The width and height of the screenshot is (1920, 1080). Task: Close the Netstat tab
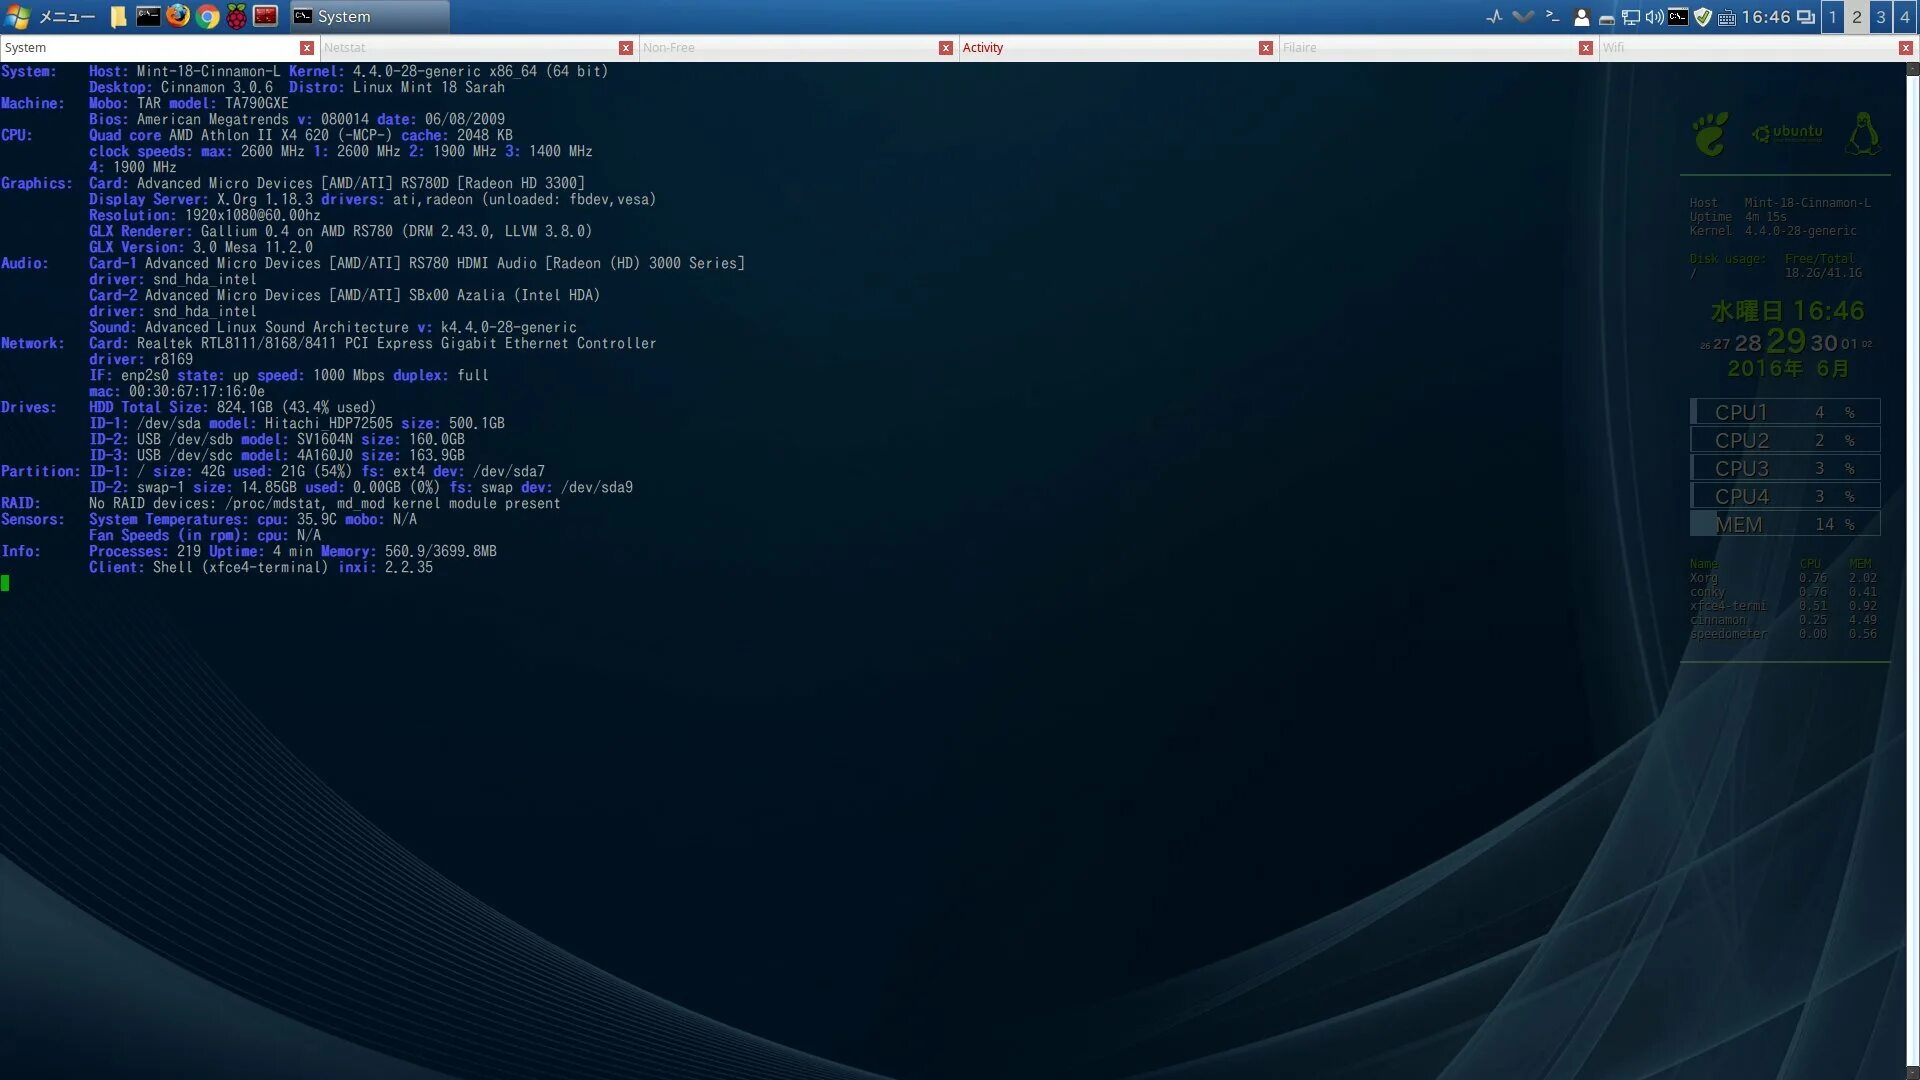[x=625, y=48]
